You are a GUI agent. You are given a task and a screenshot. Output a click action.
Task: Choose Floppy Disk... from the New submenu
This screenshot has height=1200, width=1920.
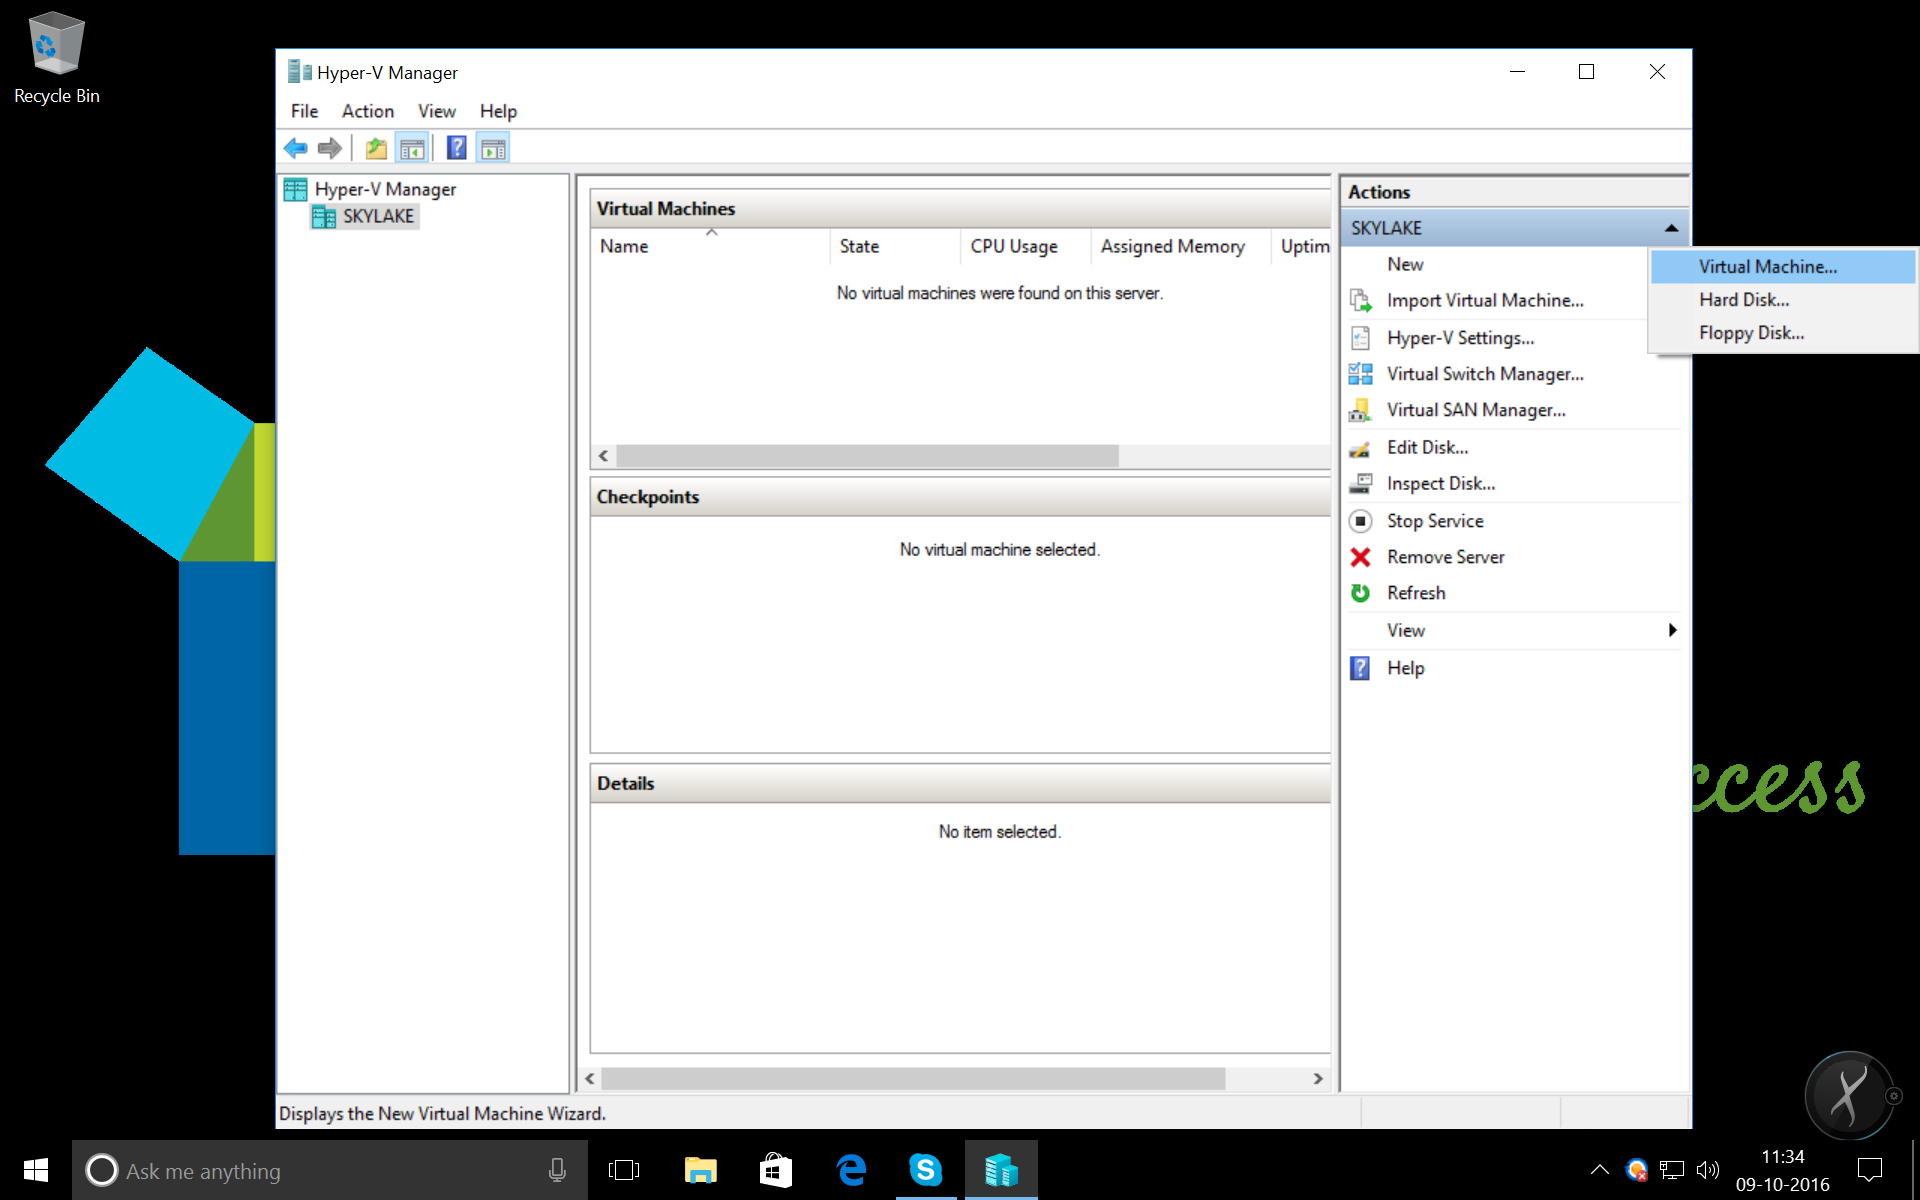tap(1783, 333)
